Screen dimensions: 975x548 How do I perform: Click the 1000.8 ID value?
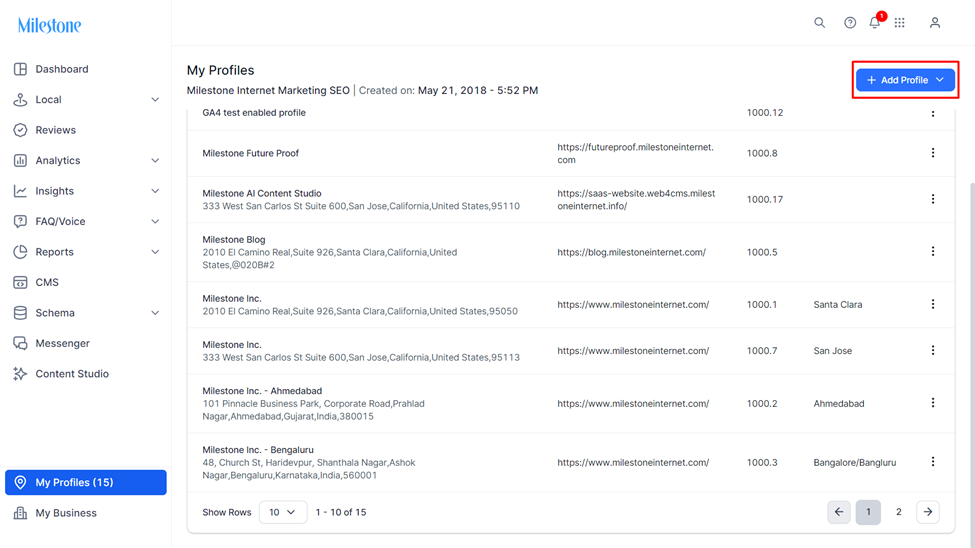762,154
